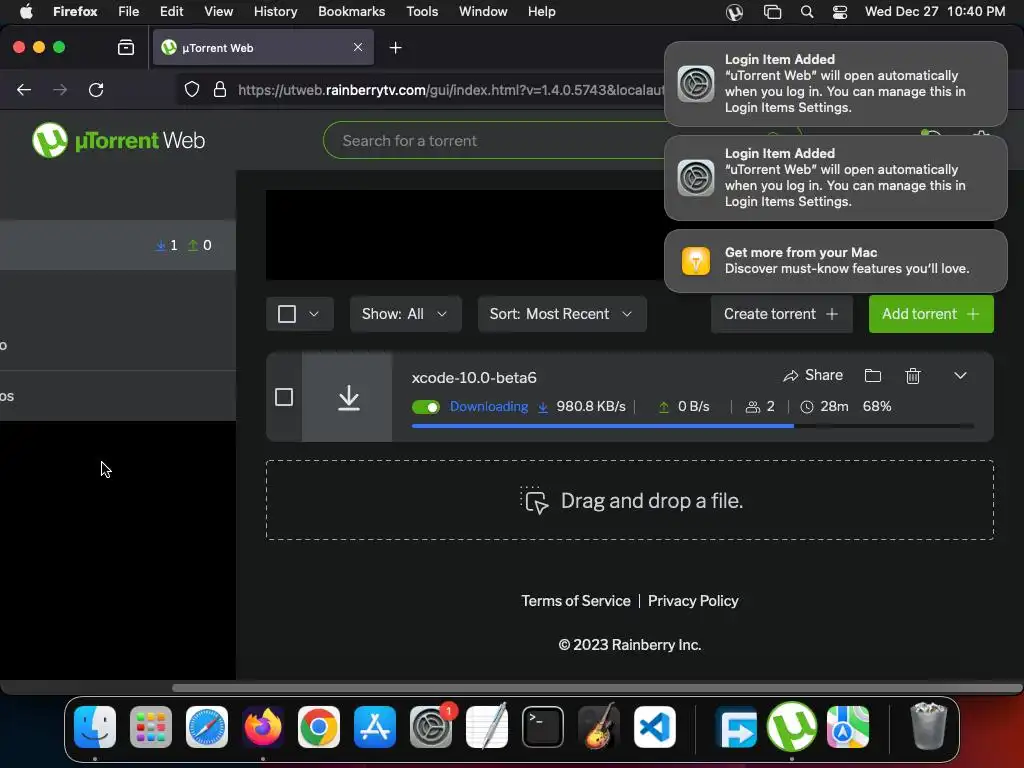Screen dimensions: 1024x768
Task: Open the Window menu
Action: [483, 11]
